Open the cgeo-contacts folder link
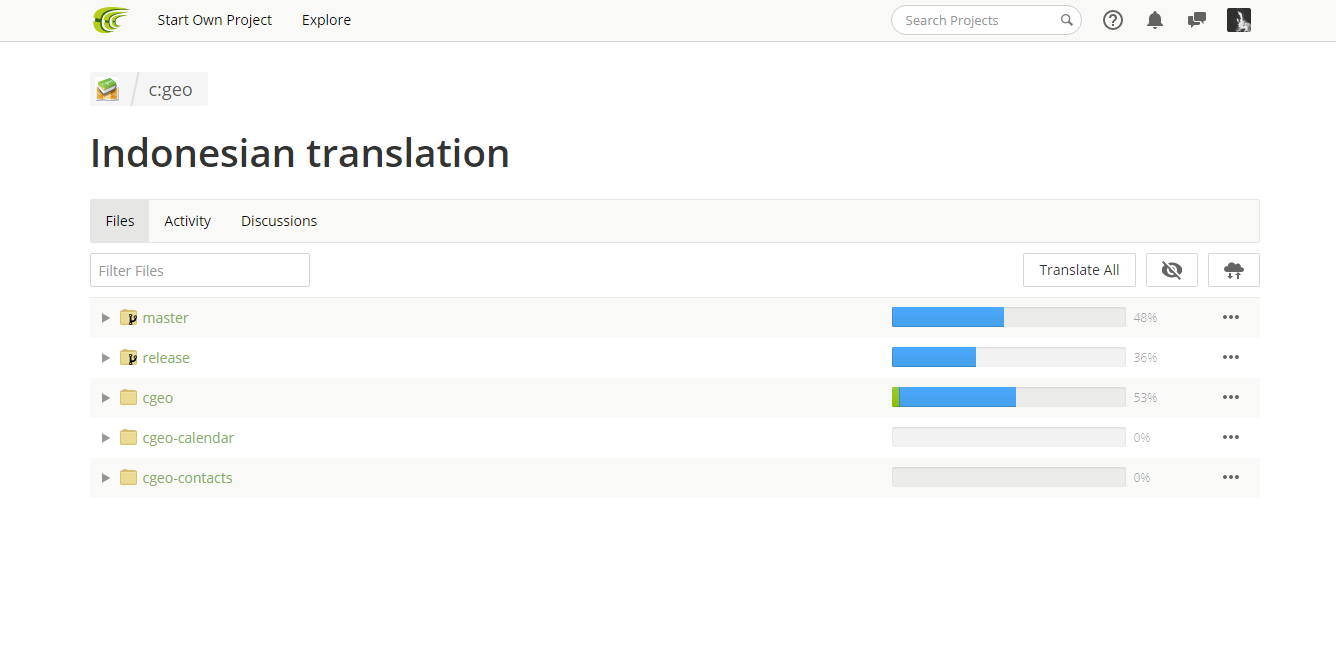The width and height of the screenshot is (1336, 655). tap(188, 478)
